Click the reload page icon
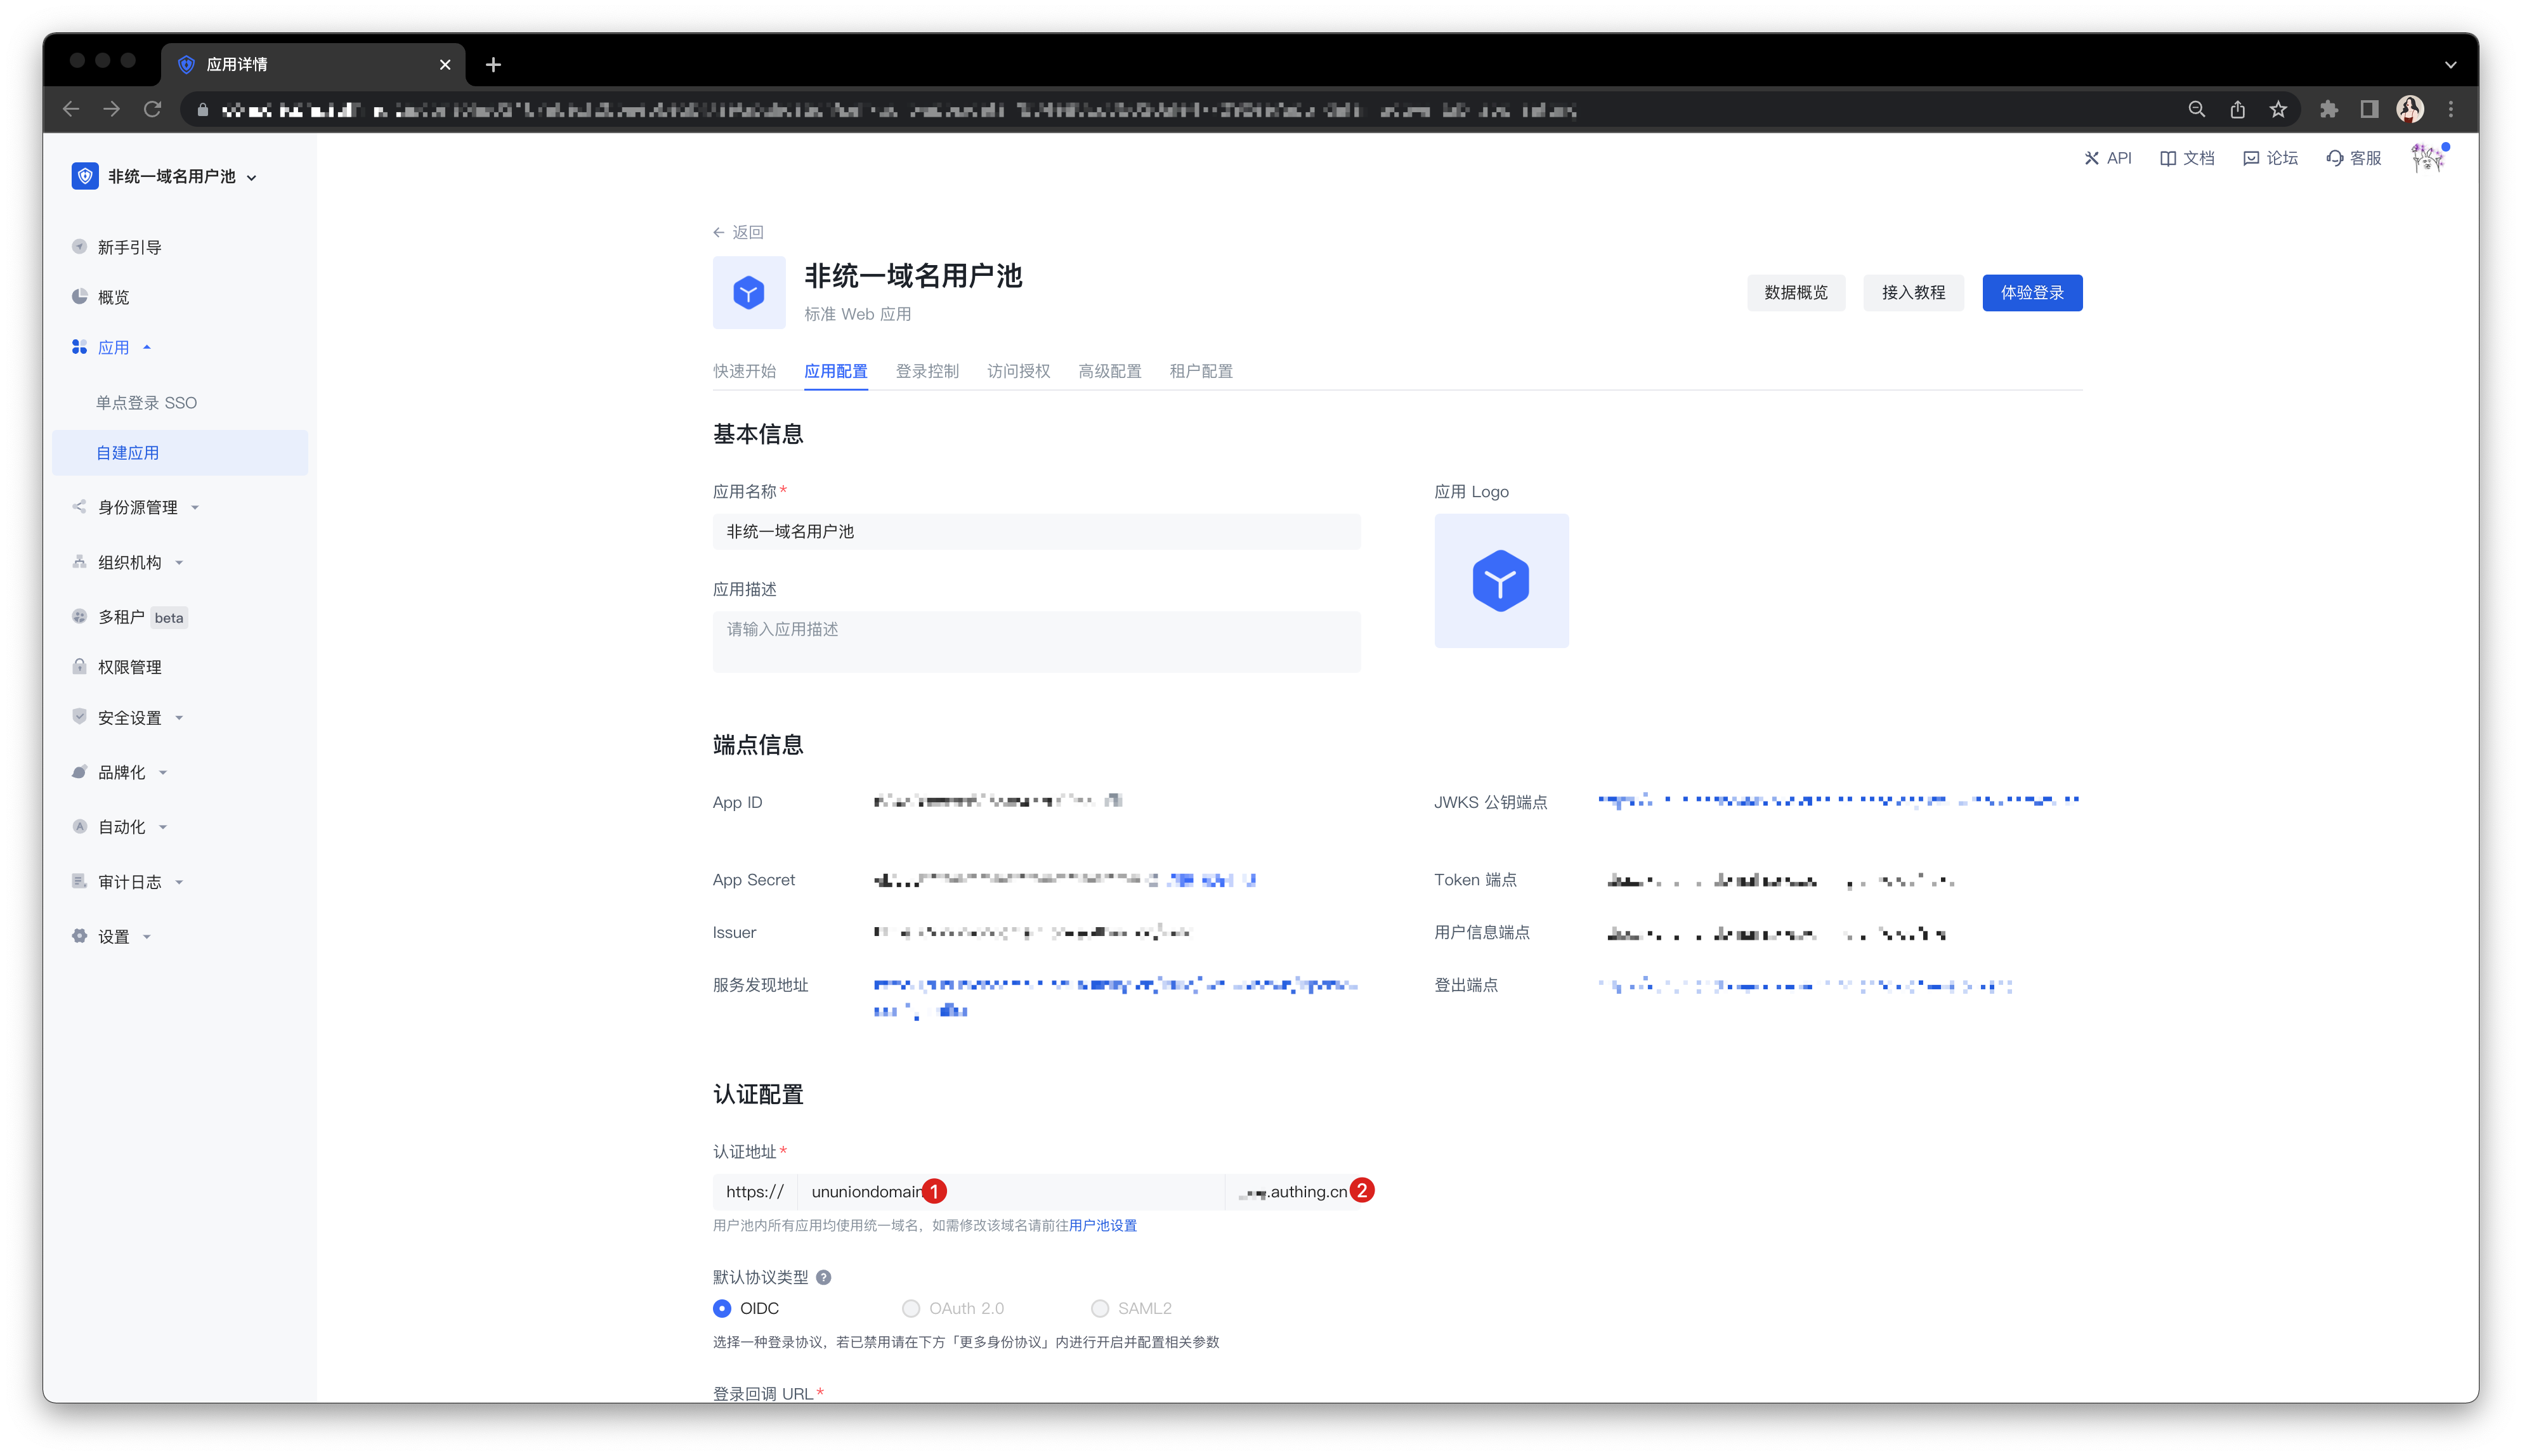Screen dimensions: 2522x1456 pos(153,110)
